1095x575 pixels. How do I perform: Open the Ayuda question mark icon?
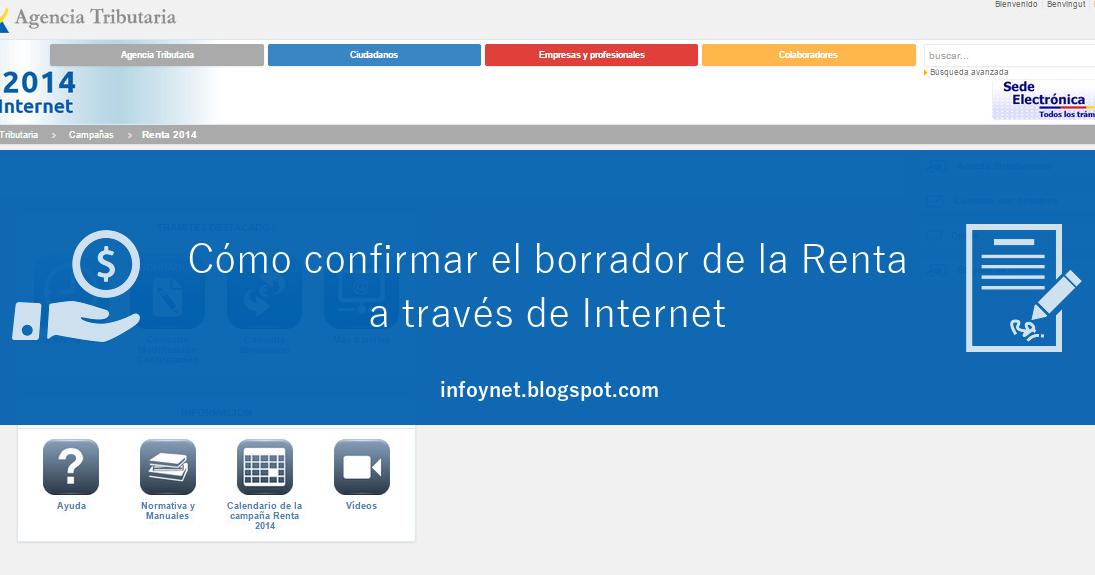point(71,467)
